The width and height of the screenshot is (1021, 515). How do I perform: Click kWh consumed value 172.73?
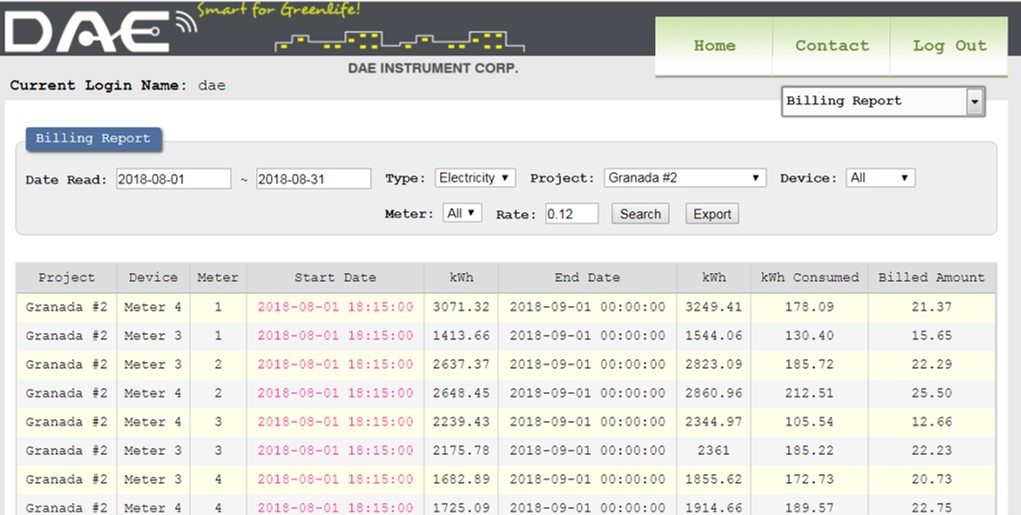tap(809, 479)
